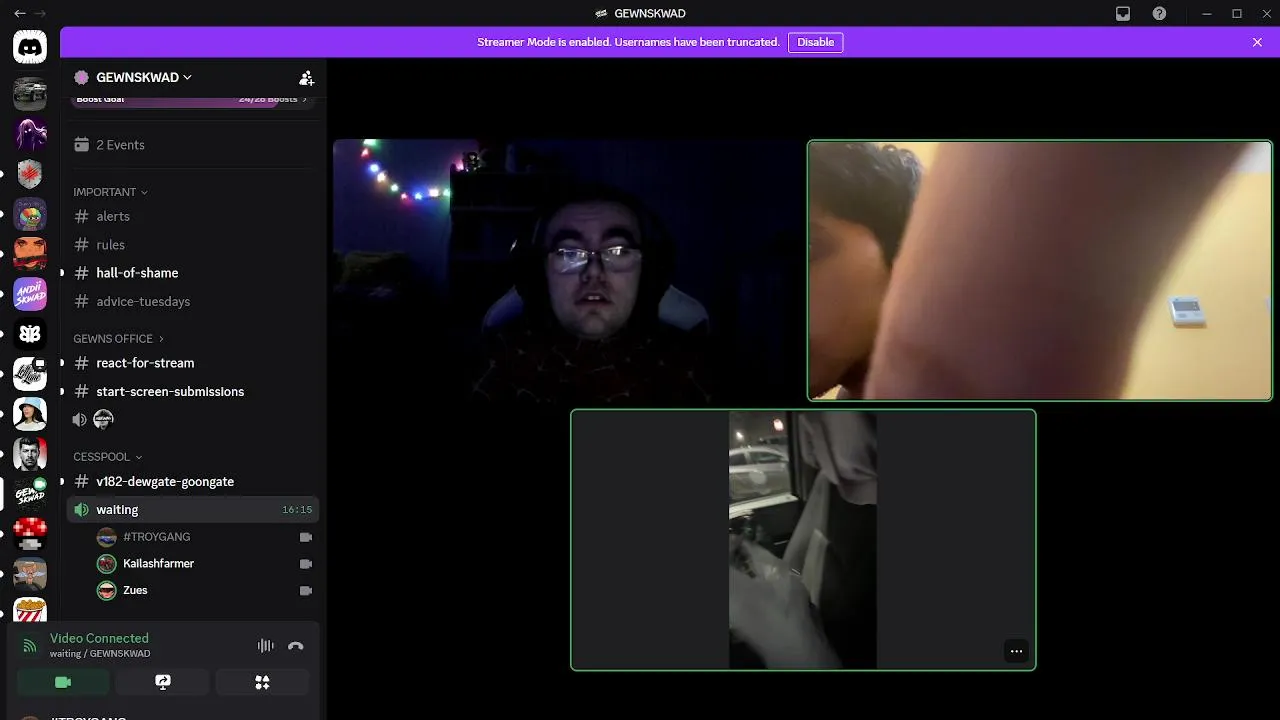Viewport: 1280px width, 720px height.
Task: Select user #TROYGANG in voice list
Action: (x=205, y=537)
